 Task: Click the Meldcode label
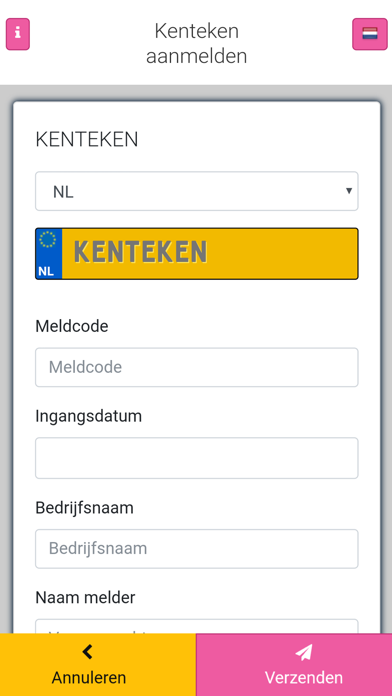click(72, 326)
